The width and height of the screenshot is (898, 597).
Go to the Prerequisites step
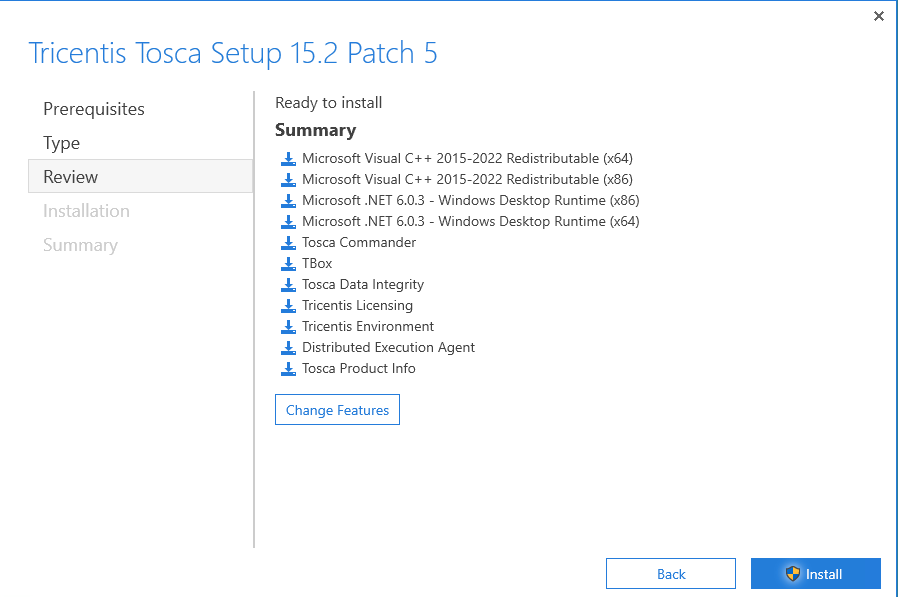tap(94, 109)
